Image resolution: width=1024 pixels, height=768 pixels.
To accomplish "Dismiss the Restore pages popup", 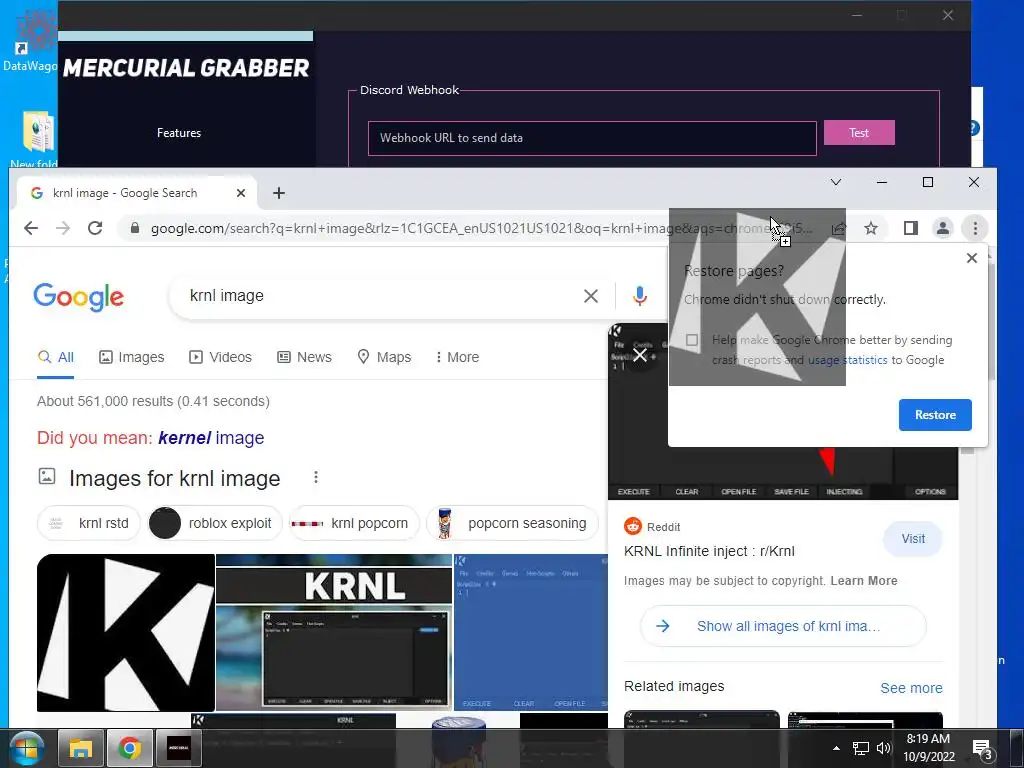I will (972, 258).
